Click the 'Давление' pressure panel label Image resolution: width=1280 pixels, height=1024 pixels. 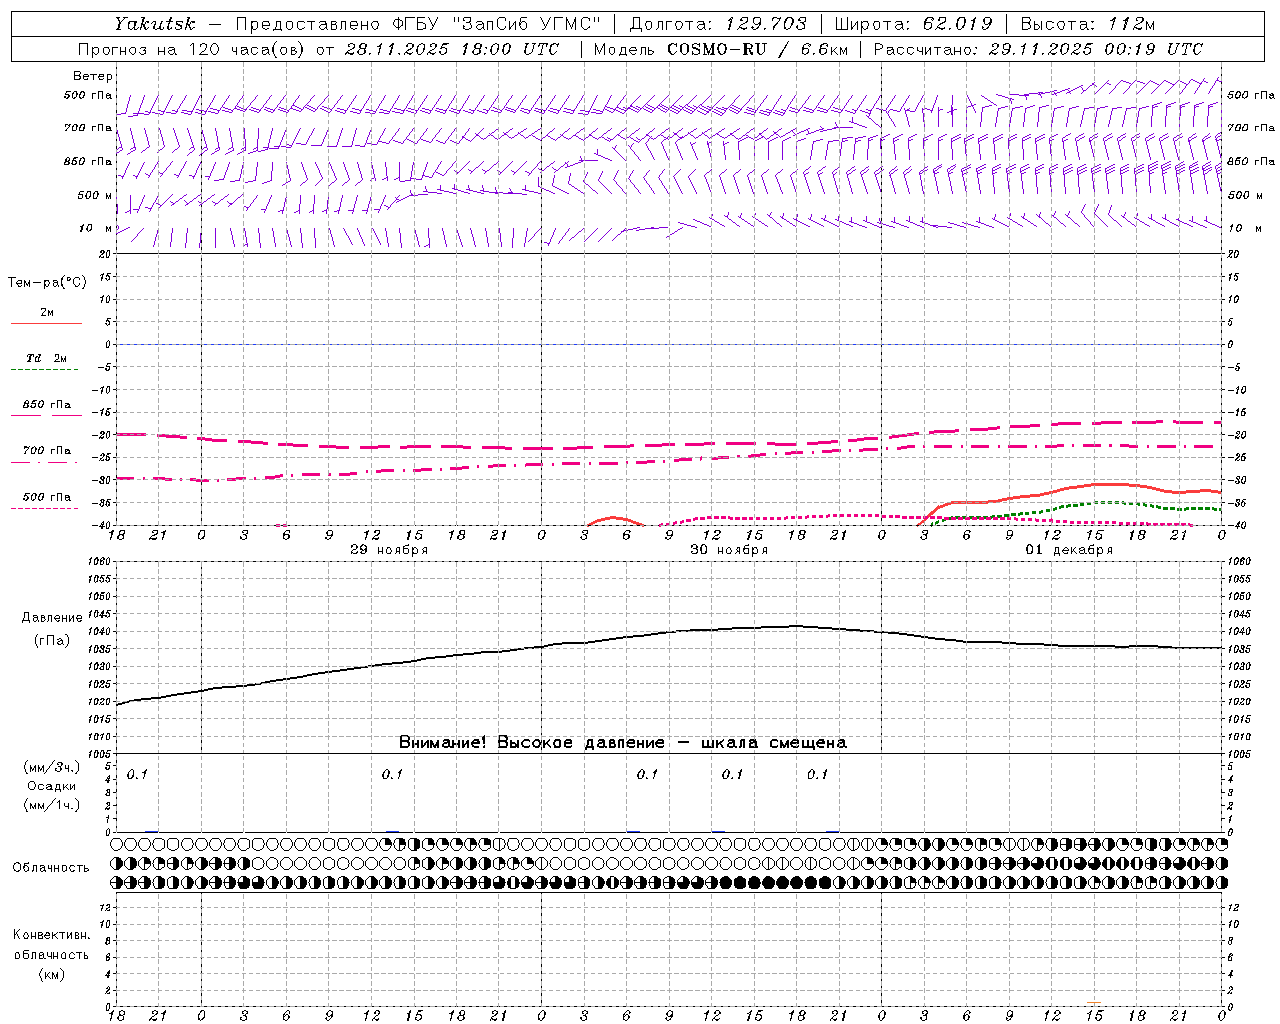pyautogui.click(x=52, y=618)
